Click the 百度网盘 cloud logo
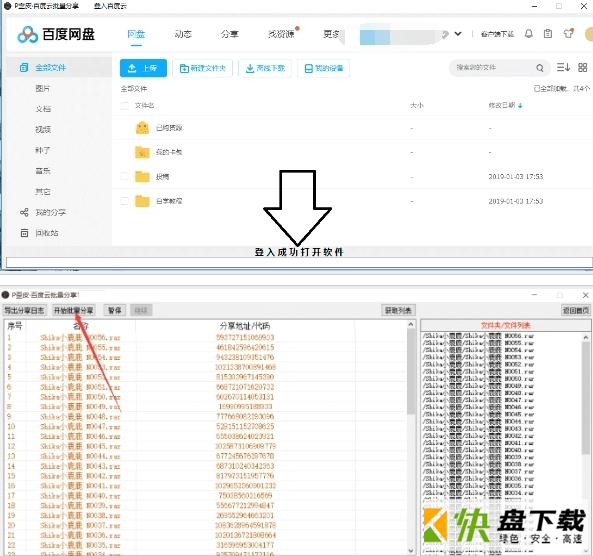This screenshot has width=593, height=556. pos(27,34)
